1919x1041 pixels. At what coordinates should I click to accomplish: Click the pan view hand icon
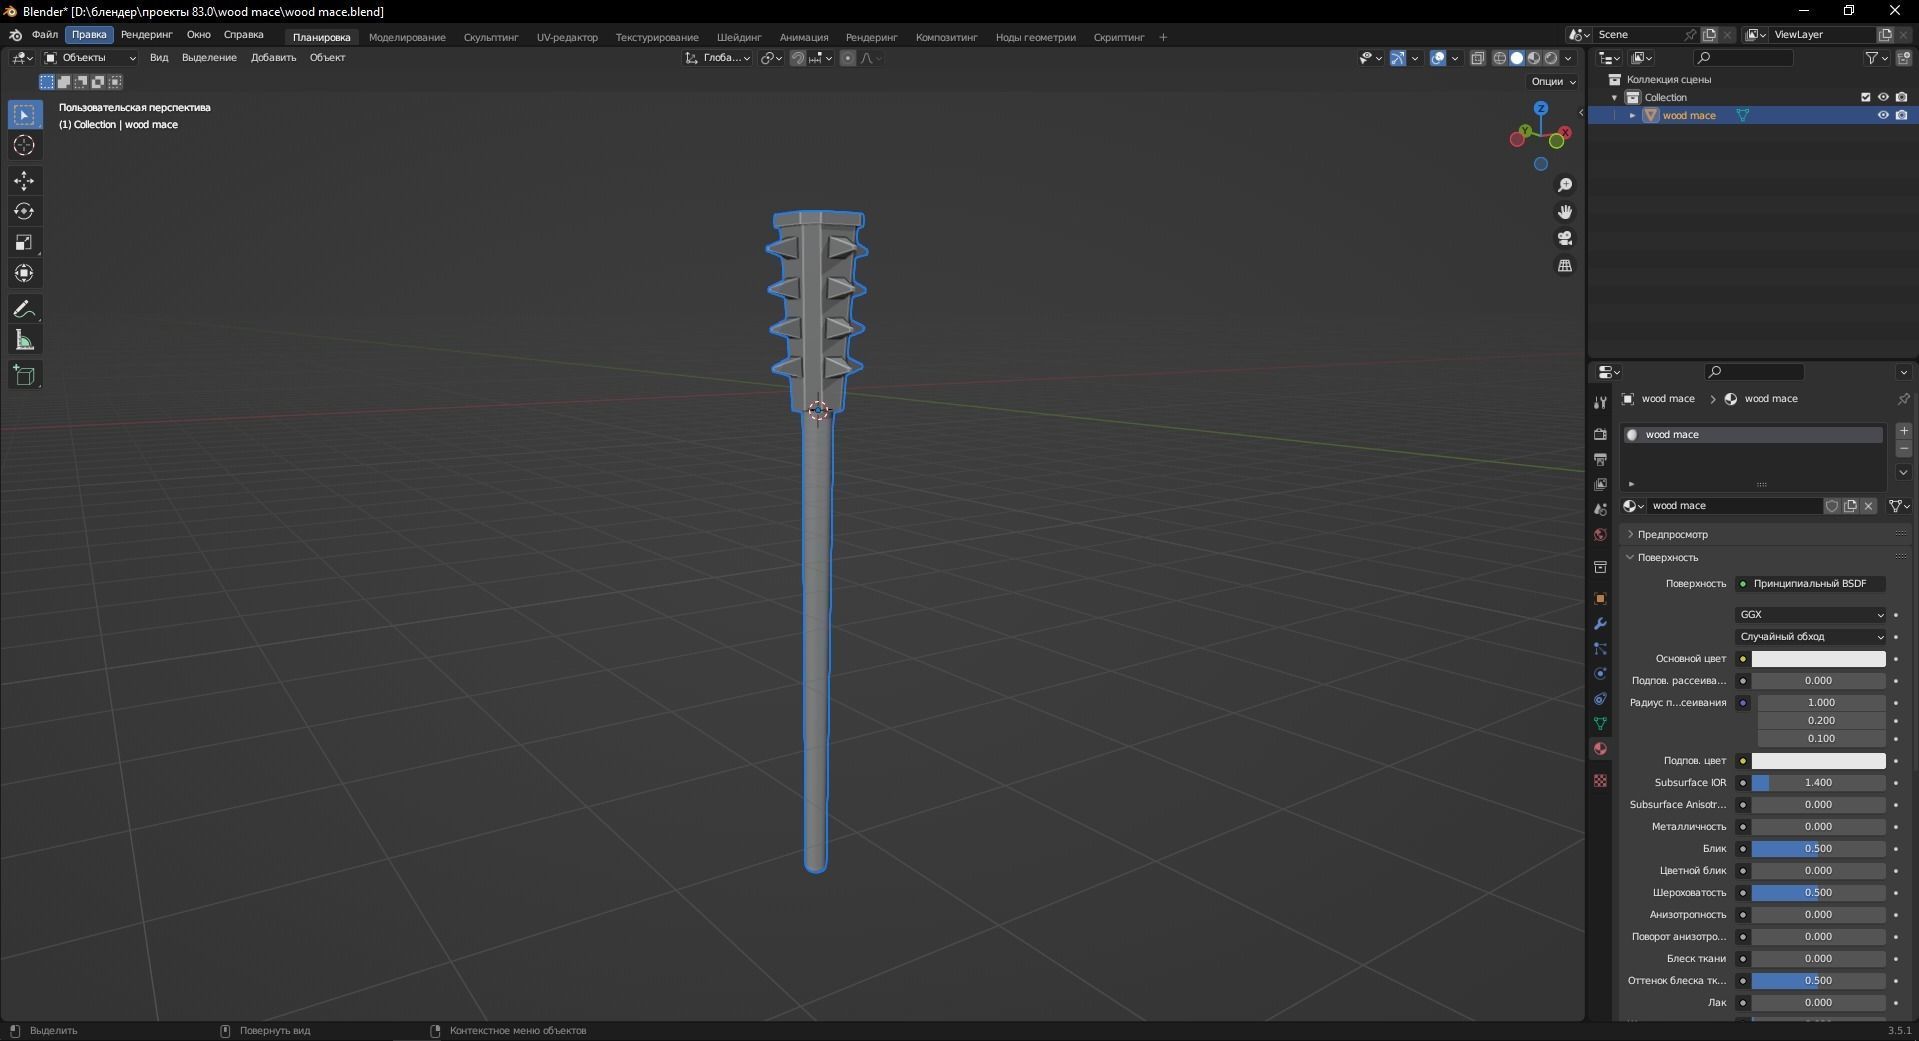(1565, 212)
